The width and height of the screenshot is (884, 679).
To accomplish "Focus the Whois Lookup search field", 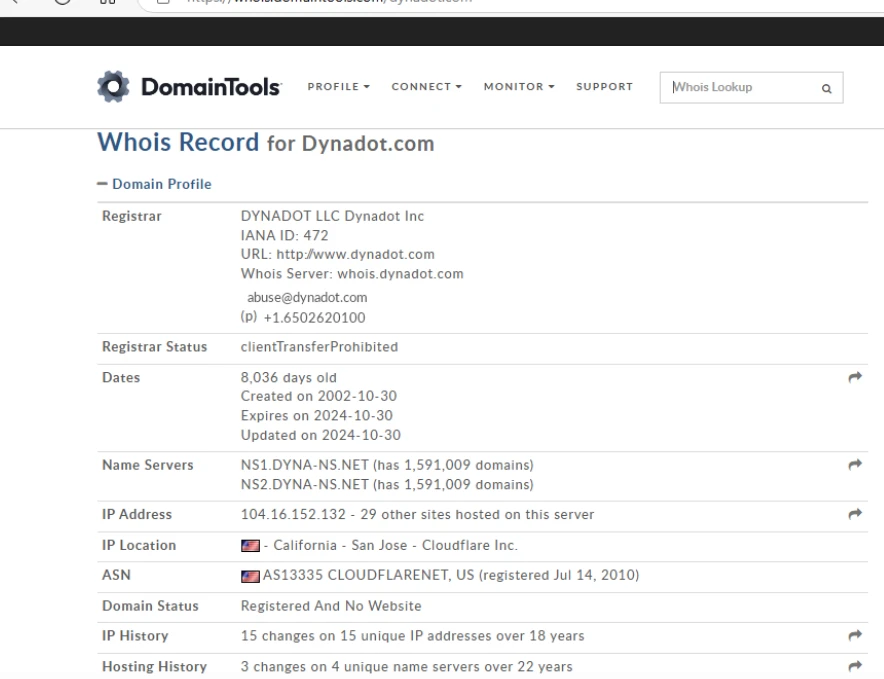I will (x=740, y=87).
